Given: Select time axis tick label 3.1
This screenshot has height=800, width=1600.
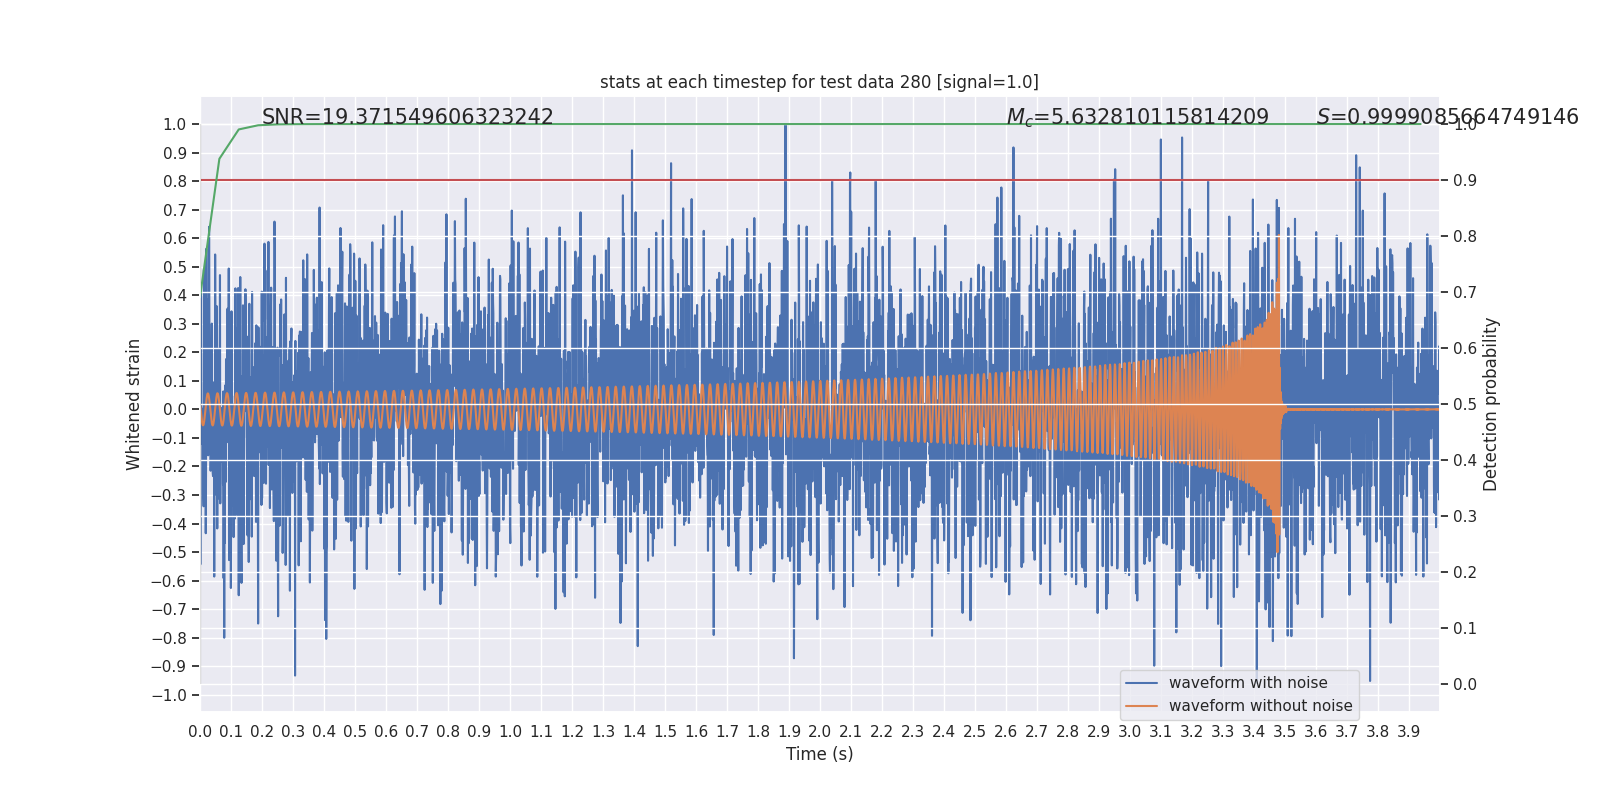Looking at the screenshot, I should tap(1161, 731).
